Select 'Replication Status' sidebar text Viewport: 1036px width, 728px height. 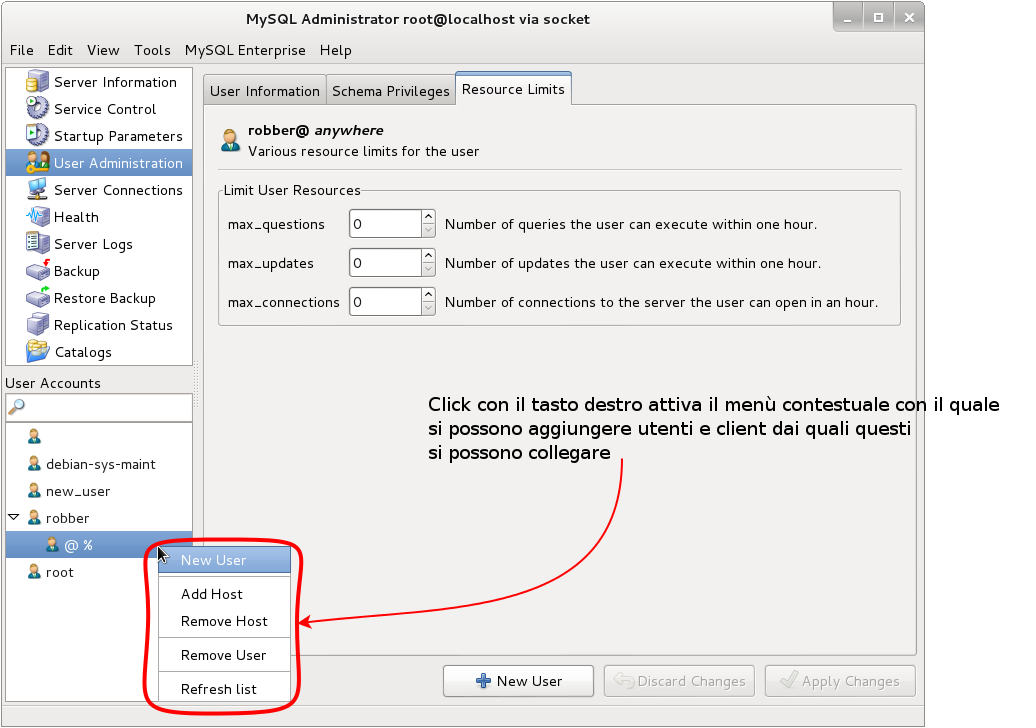[113, 326]
